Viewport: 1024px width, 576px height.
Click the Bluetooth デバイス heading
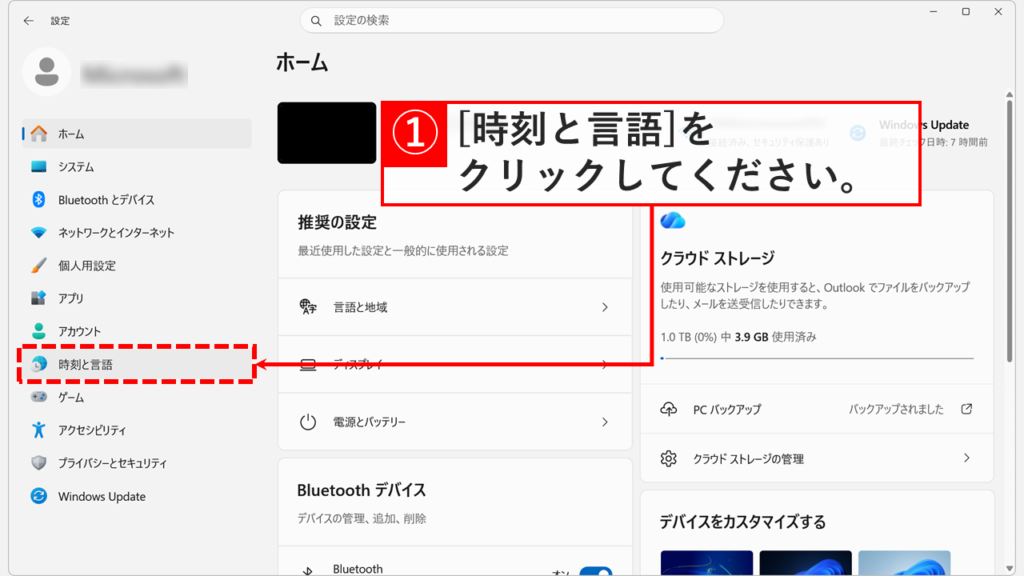coord(361,490)
